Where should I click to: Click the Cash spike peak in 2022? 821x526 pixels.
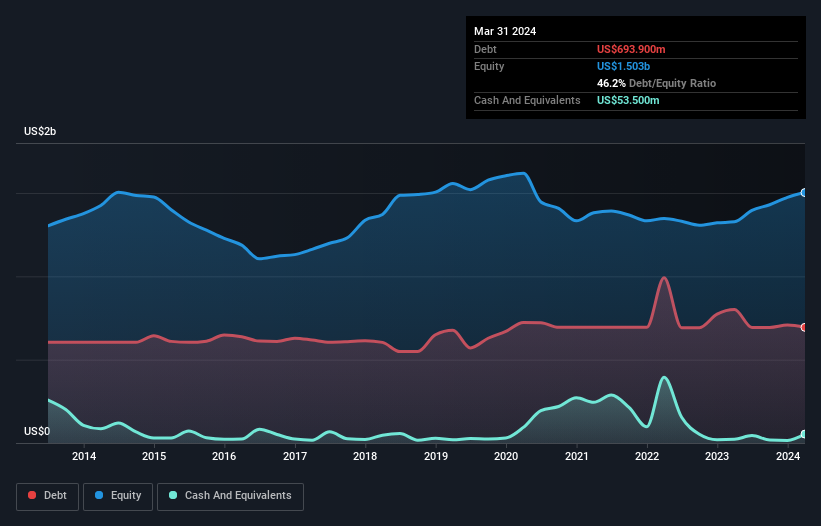coord(664,377)
